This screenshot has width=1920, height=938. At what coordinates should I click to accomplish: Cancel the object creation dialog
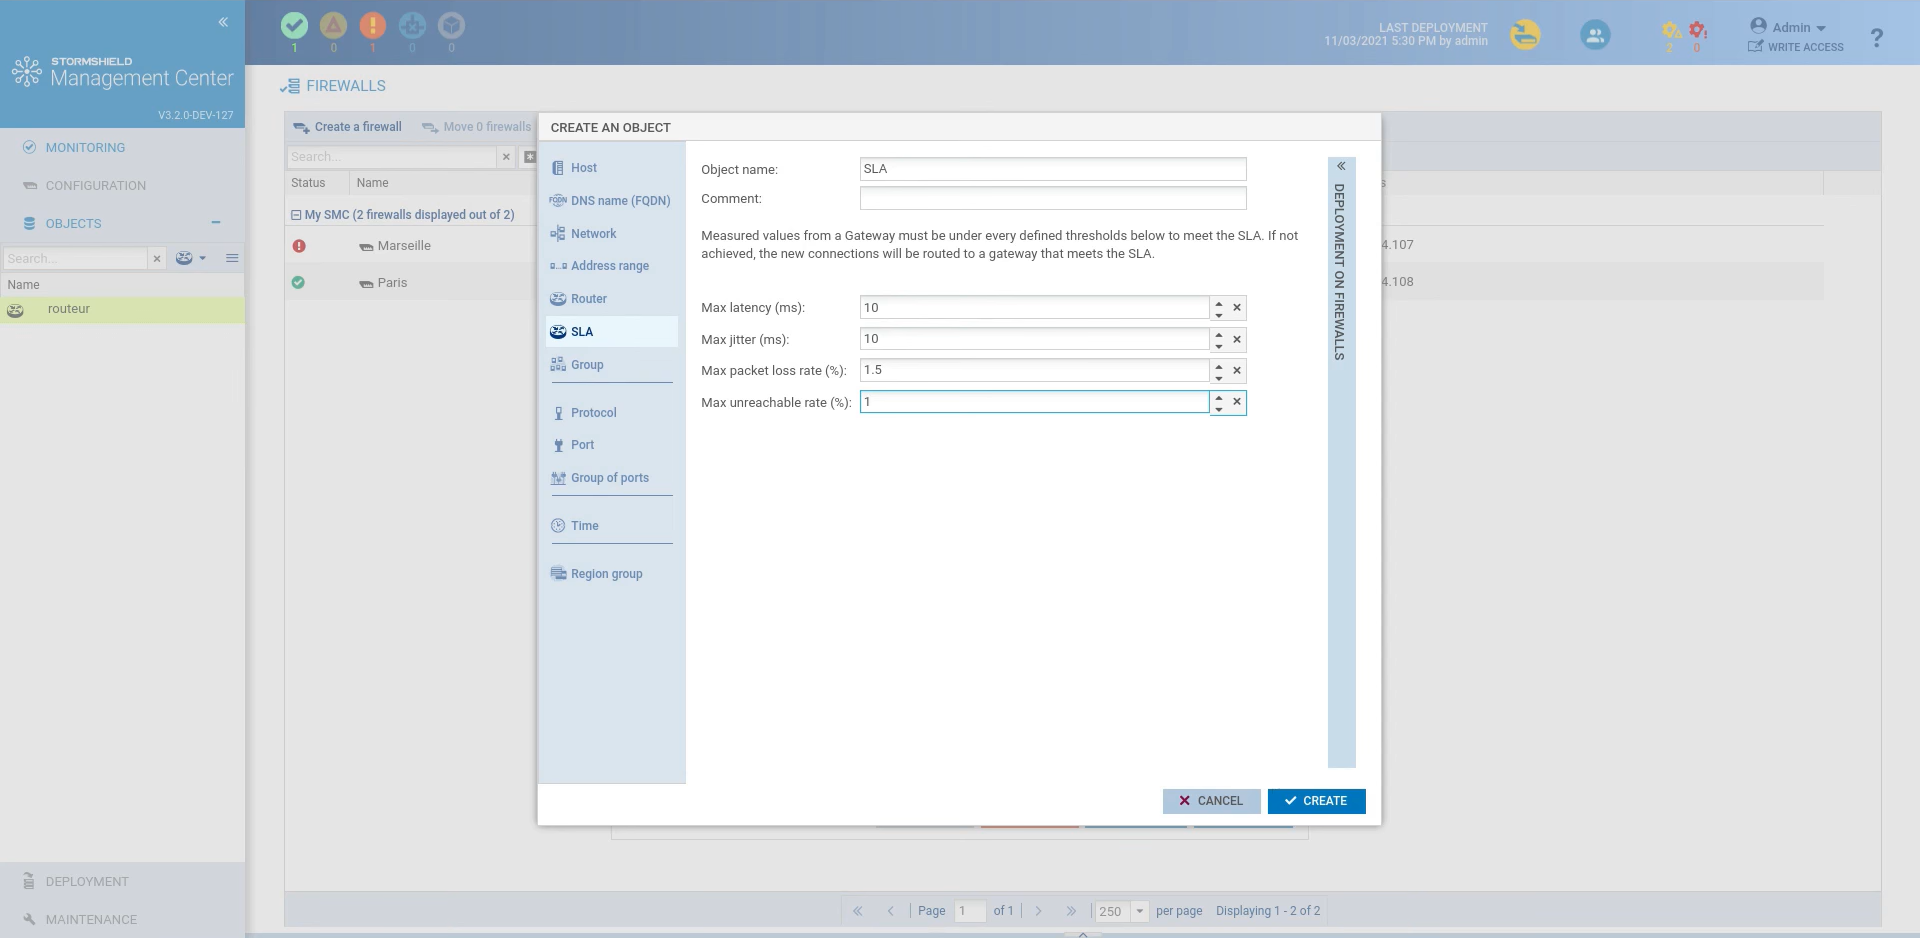click(x=1211, y=801)
